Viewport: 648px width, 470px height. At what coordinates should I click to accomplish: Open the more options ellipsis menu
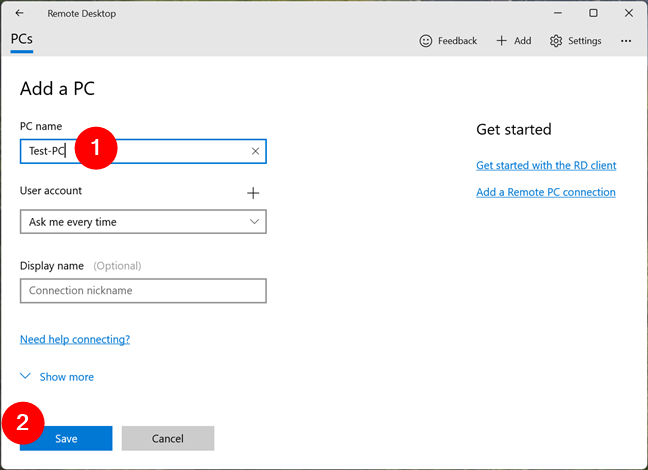pyautogui.click(x=626, y=41)
